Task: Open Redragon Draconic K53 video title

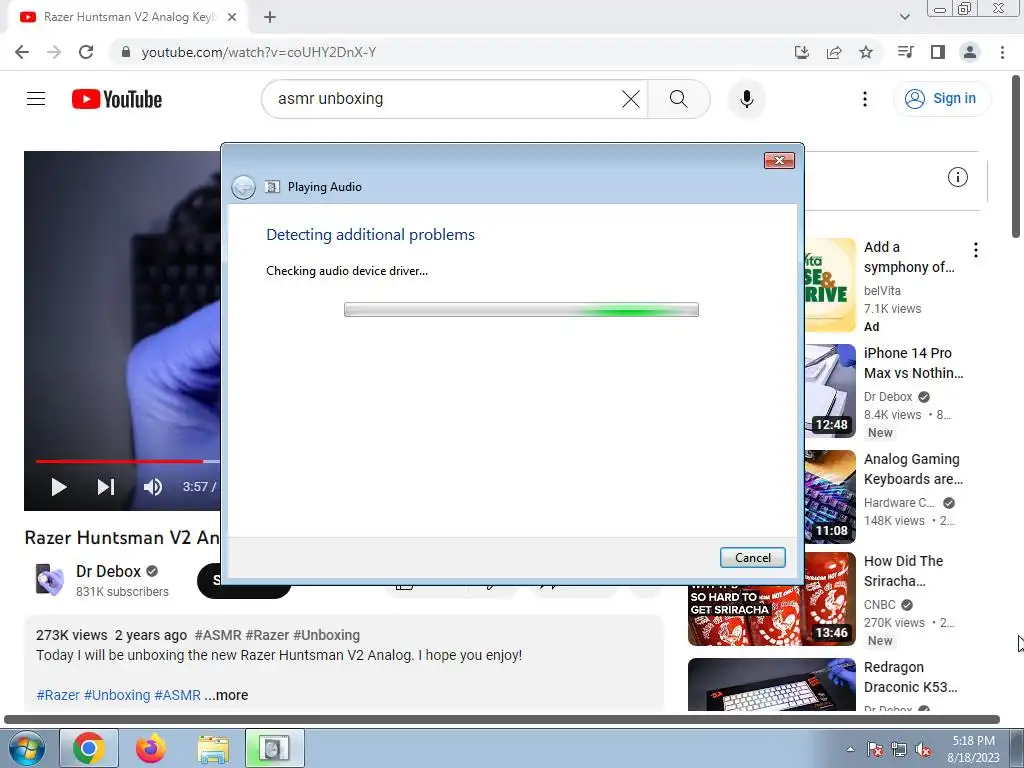Action: tap(910, 677)
